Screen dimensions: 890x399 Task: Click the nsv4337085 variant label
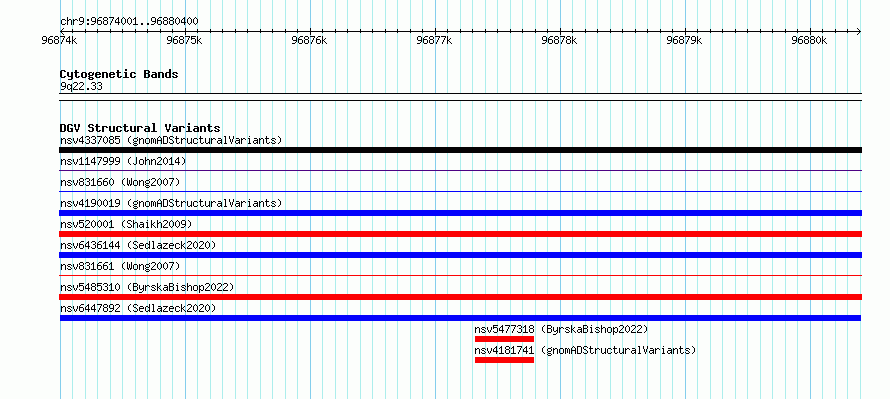pos(171,140)
